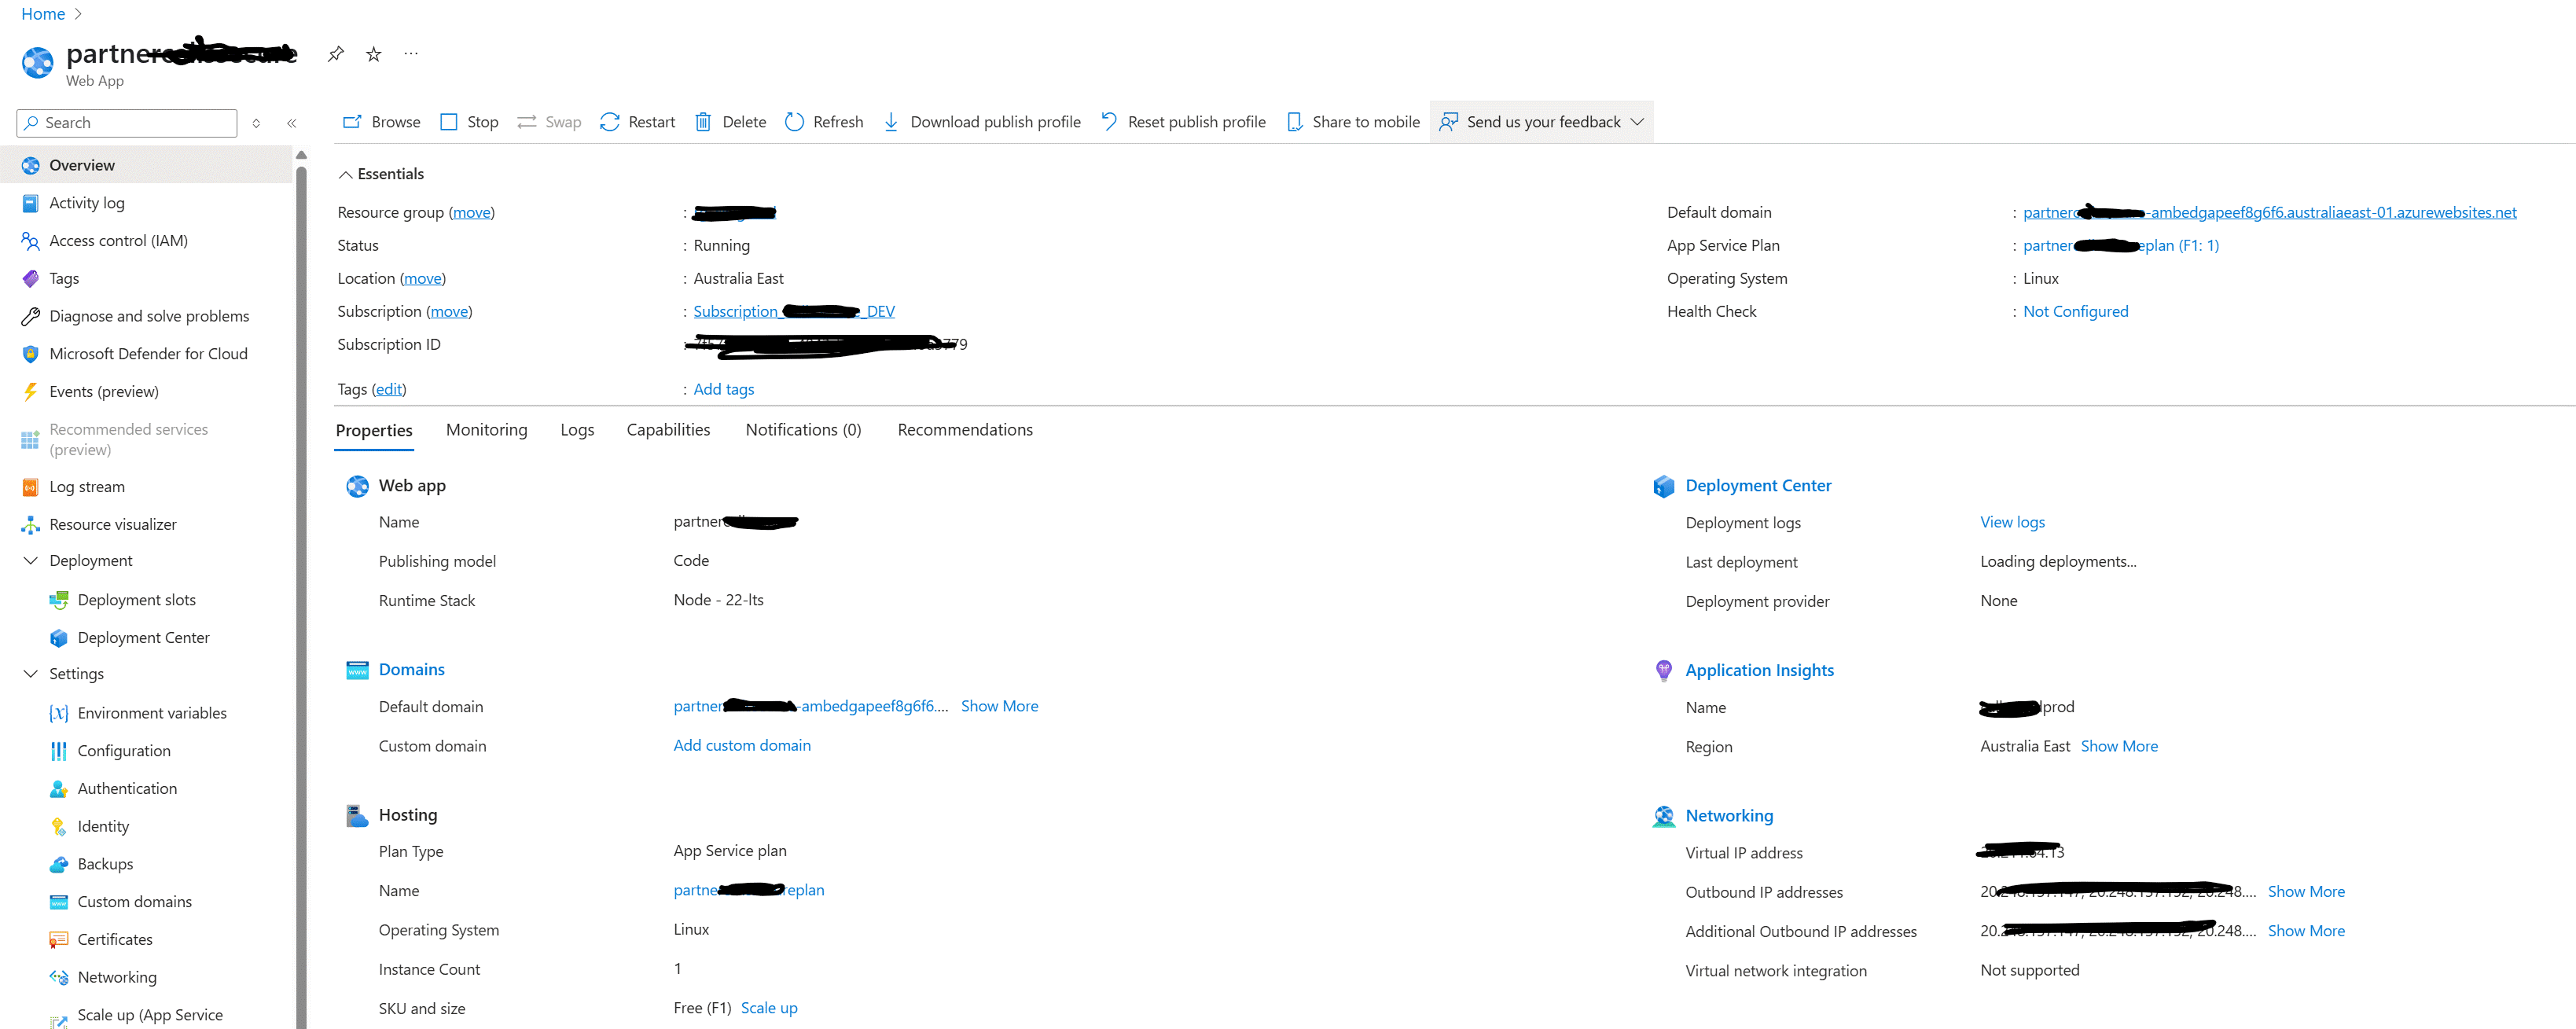Click Add tags link

point(724,390)
